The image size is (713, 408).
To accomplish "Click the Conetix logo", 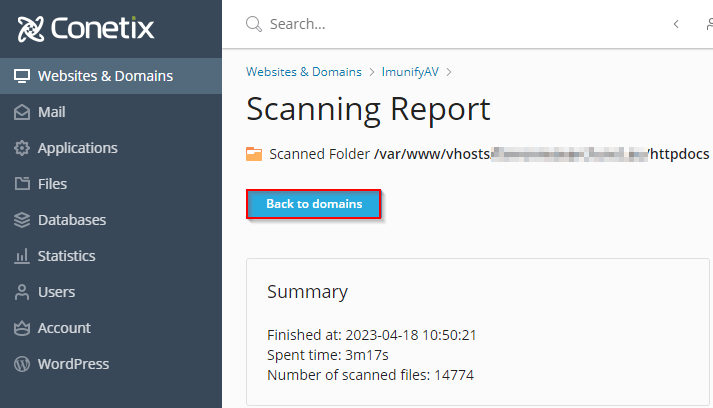I will point(85,28).
